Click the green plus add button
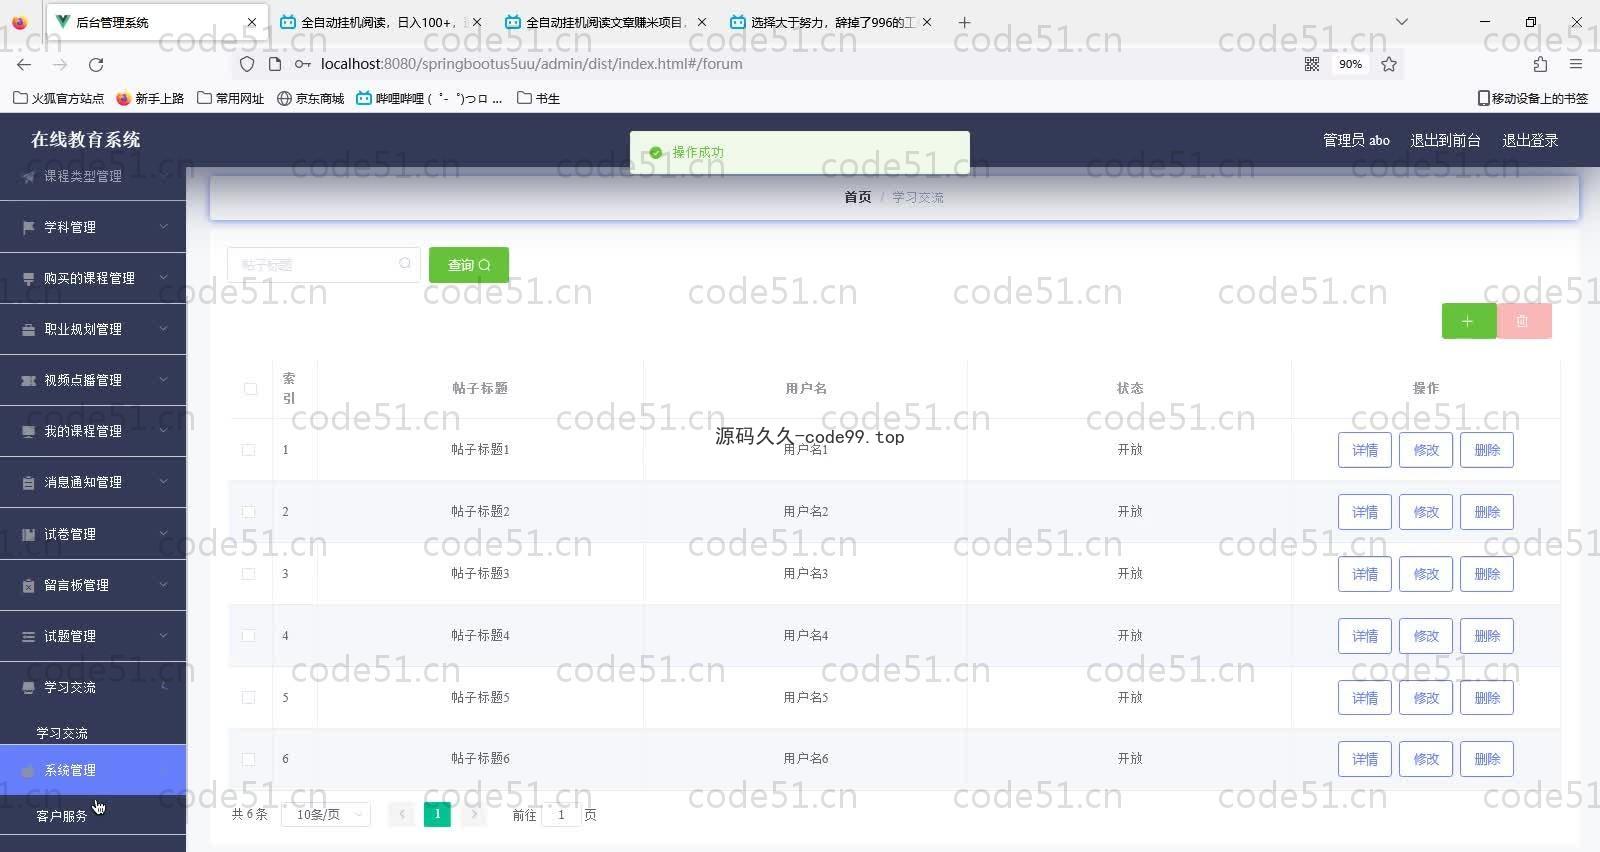The height and width of the screenshot is (852, 1600). pos(1468,321)
